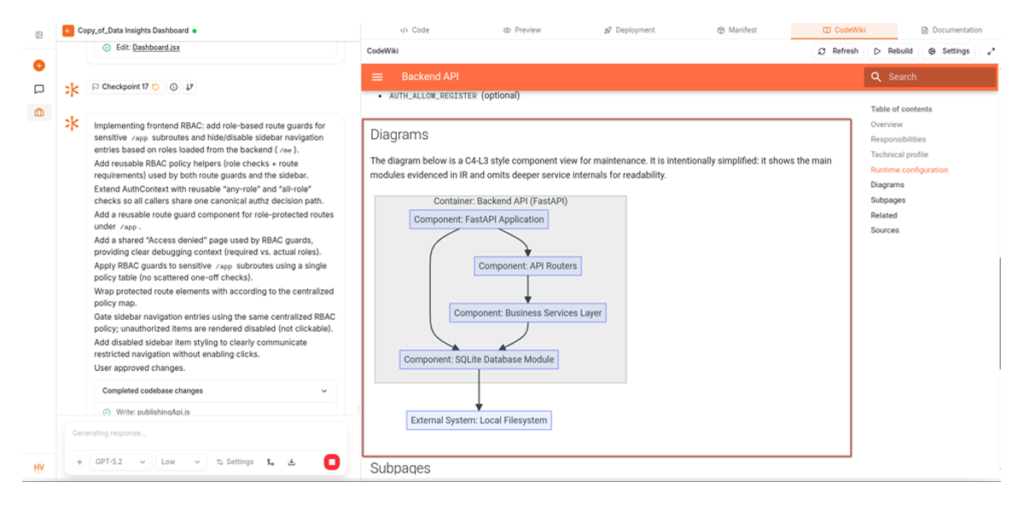The width and height of the screenshot is (1024, 505).
Task: Click the API Routers diagram node
Action: coord(528,266)
